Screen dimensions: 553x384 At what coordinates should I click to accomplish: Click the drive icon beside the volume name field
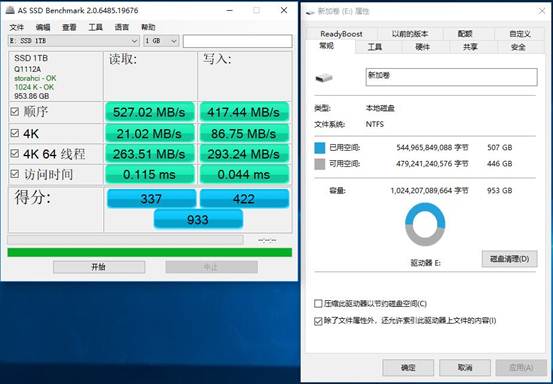pos(324,77)
